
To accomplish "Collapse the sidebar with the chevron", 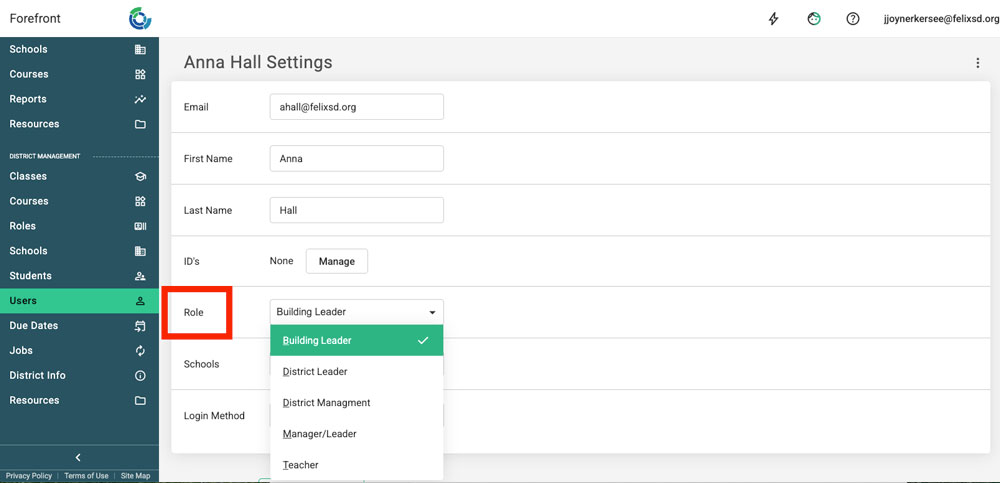I will click(x=78, y=457).
